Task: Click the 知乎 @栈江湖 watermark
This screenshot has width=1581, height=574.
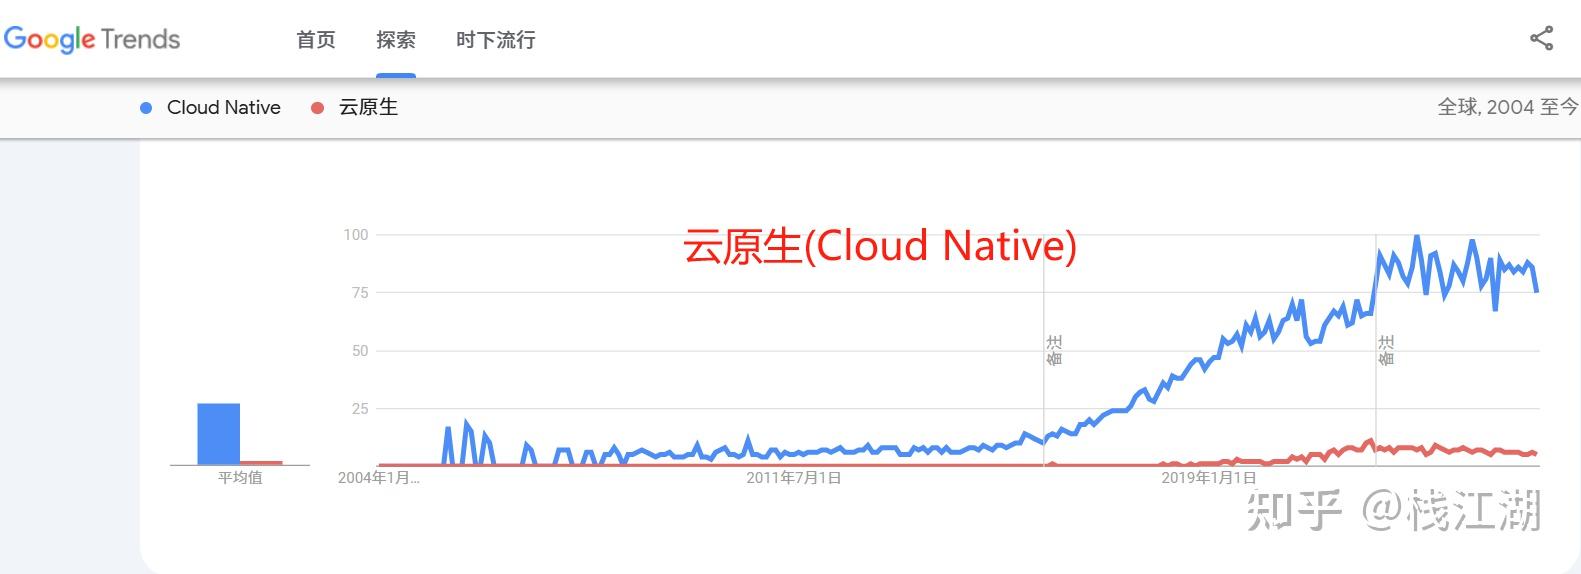Action: 1394,510
